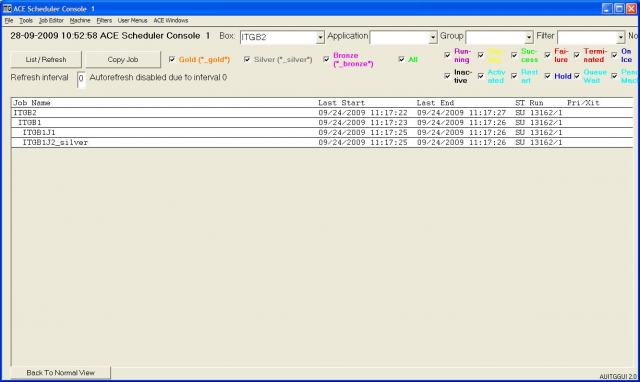The image size is (640, 382).
Task: Open the ACE Windows menu
Action: 171,20
